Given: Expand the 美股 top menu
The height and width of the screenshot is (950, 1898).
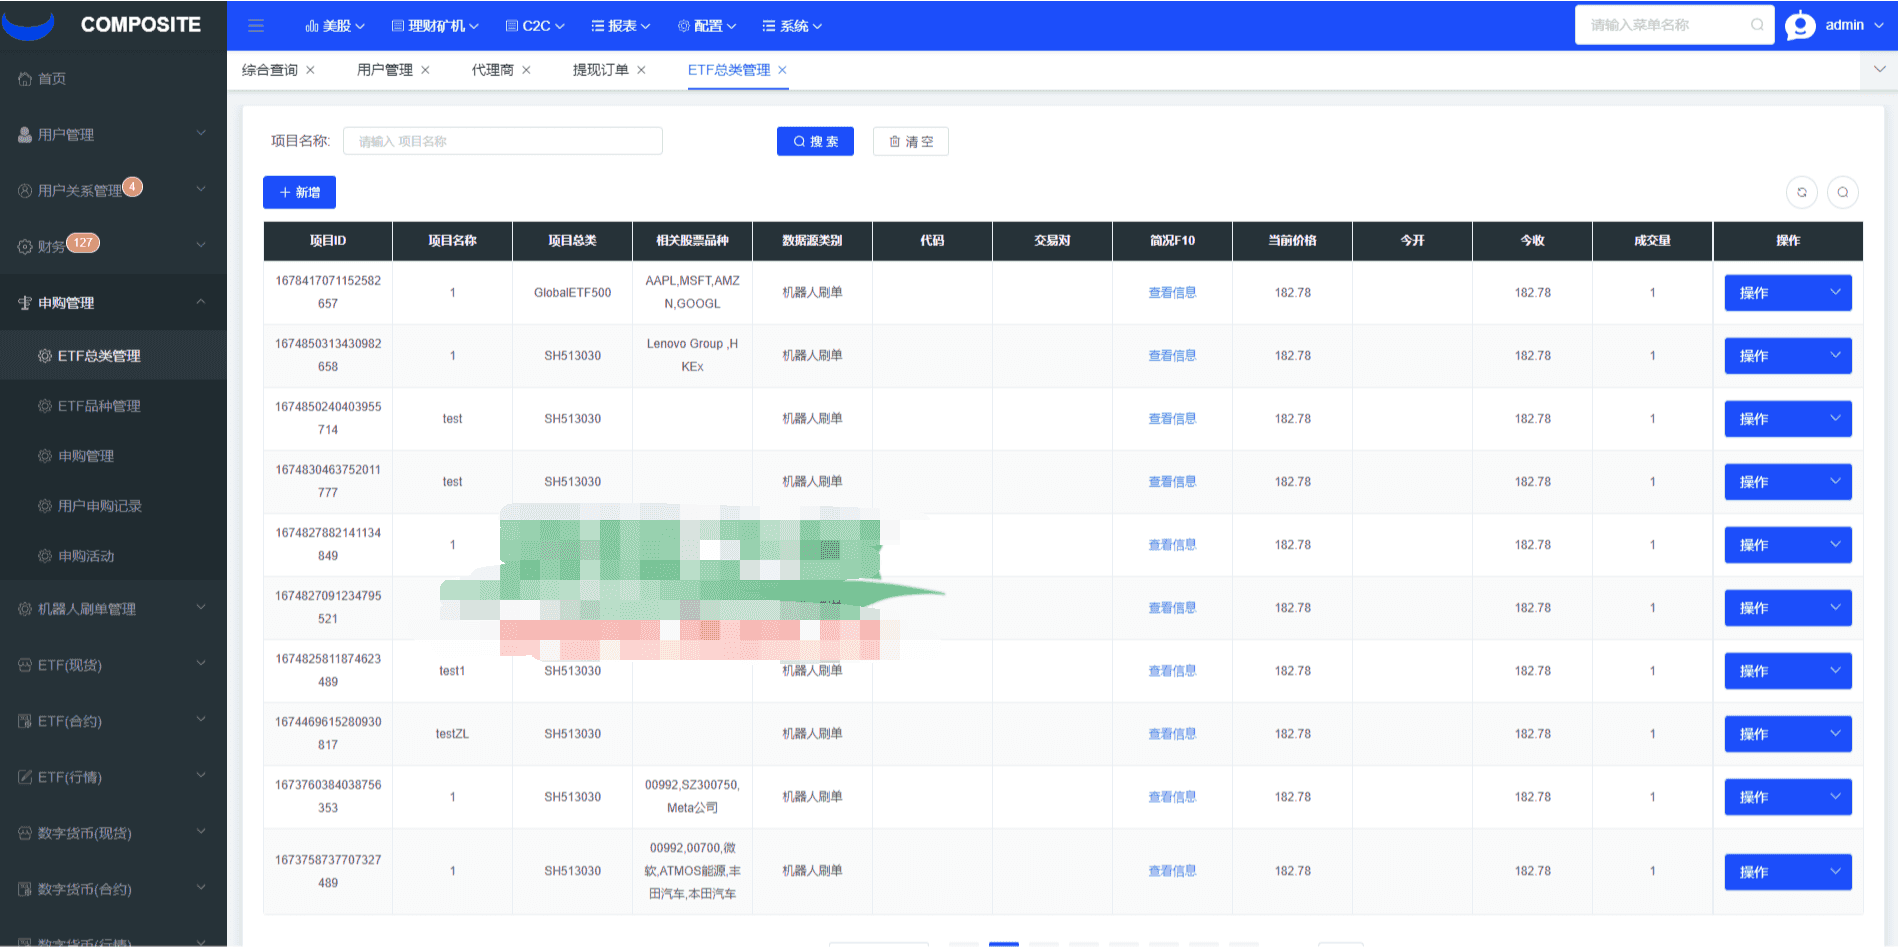Looking at the screenshot, I should (335, 26).
